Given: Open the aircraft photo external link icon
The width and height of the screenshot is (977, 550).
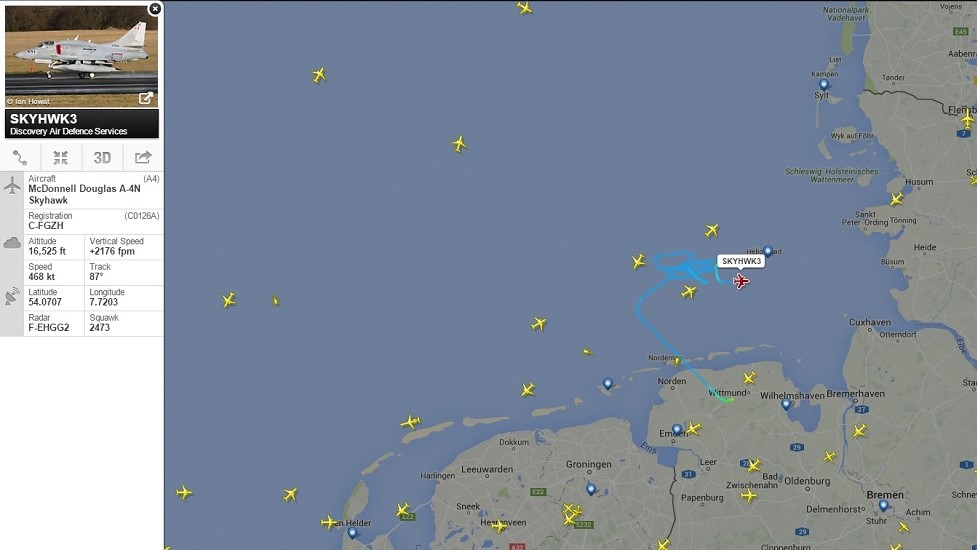Looking at the screenshot, I should pyautogui.click(x=146, y=98).
